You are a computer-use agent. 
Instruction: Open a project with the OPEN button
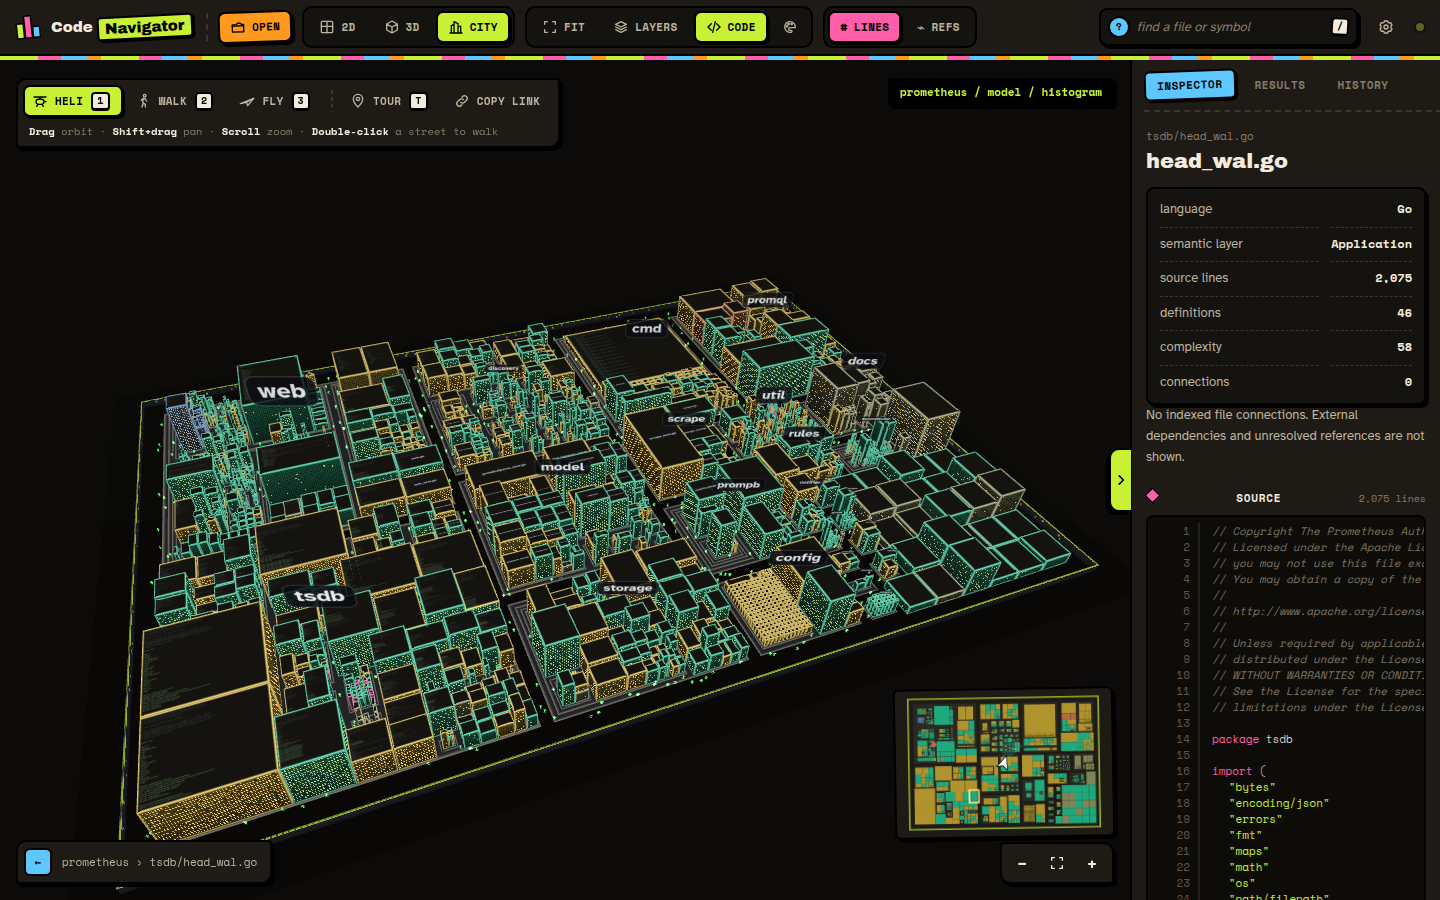point(255,27)
